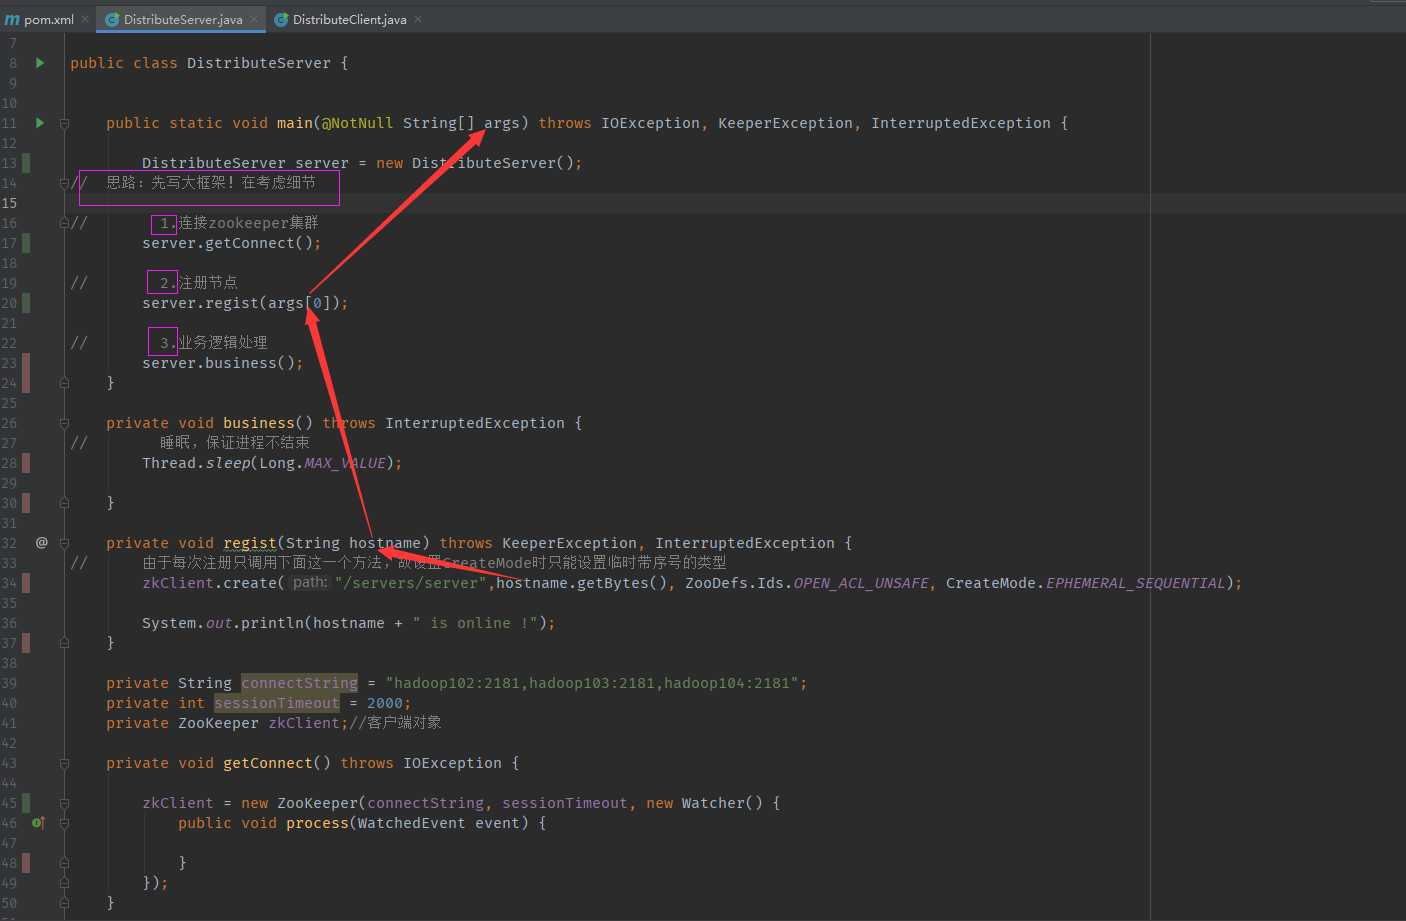This screenshot has height=921, width=1406.
Task: Collapse the getConnect method fold marker
Action: pos(64,763)
